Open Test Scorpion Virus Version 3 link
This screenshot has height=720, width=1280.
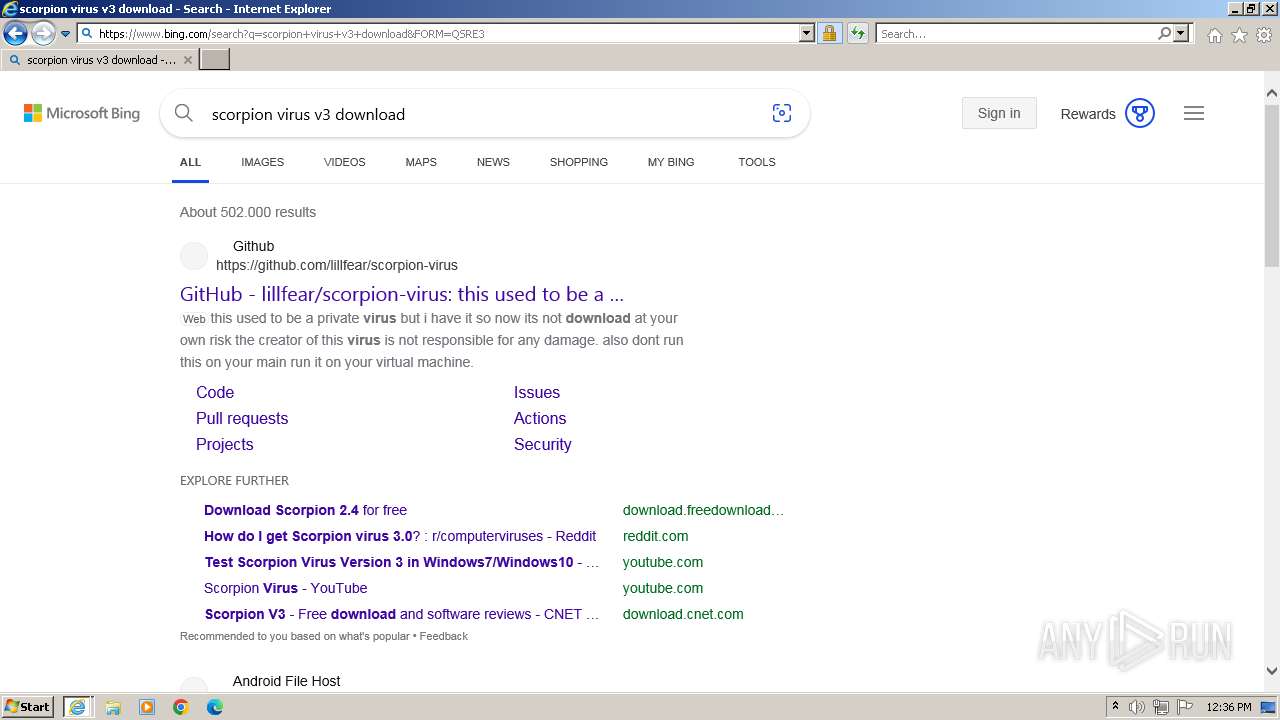pyautogui.click(x=402, y=562)
